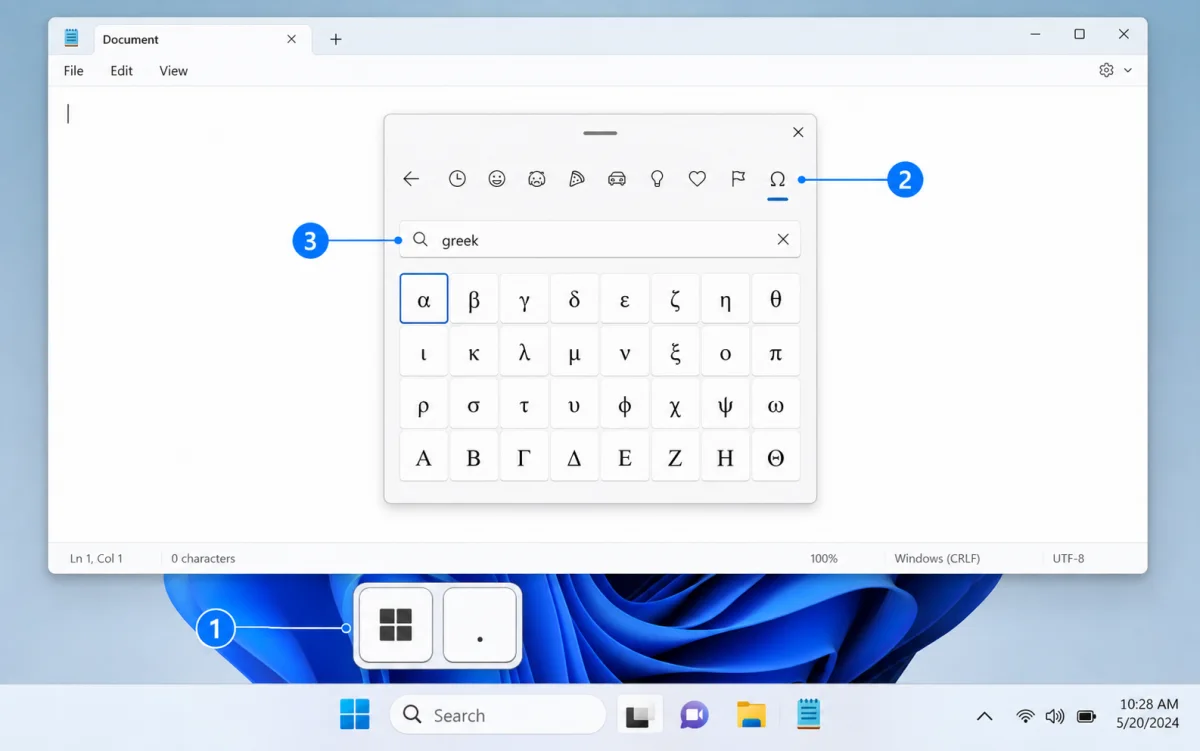
Task: Insert lowercase chi χ
Action: [x=675, y=405]
